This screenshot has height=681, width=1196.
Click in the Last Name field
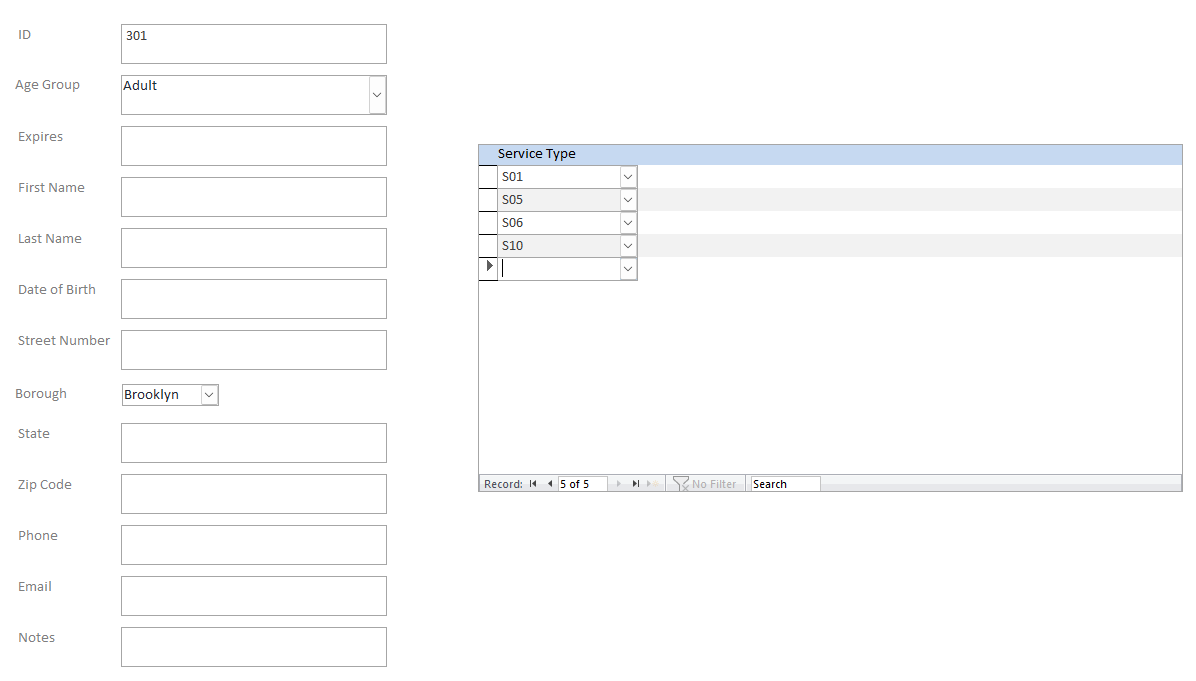tap(254, 248)
